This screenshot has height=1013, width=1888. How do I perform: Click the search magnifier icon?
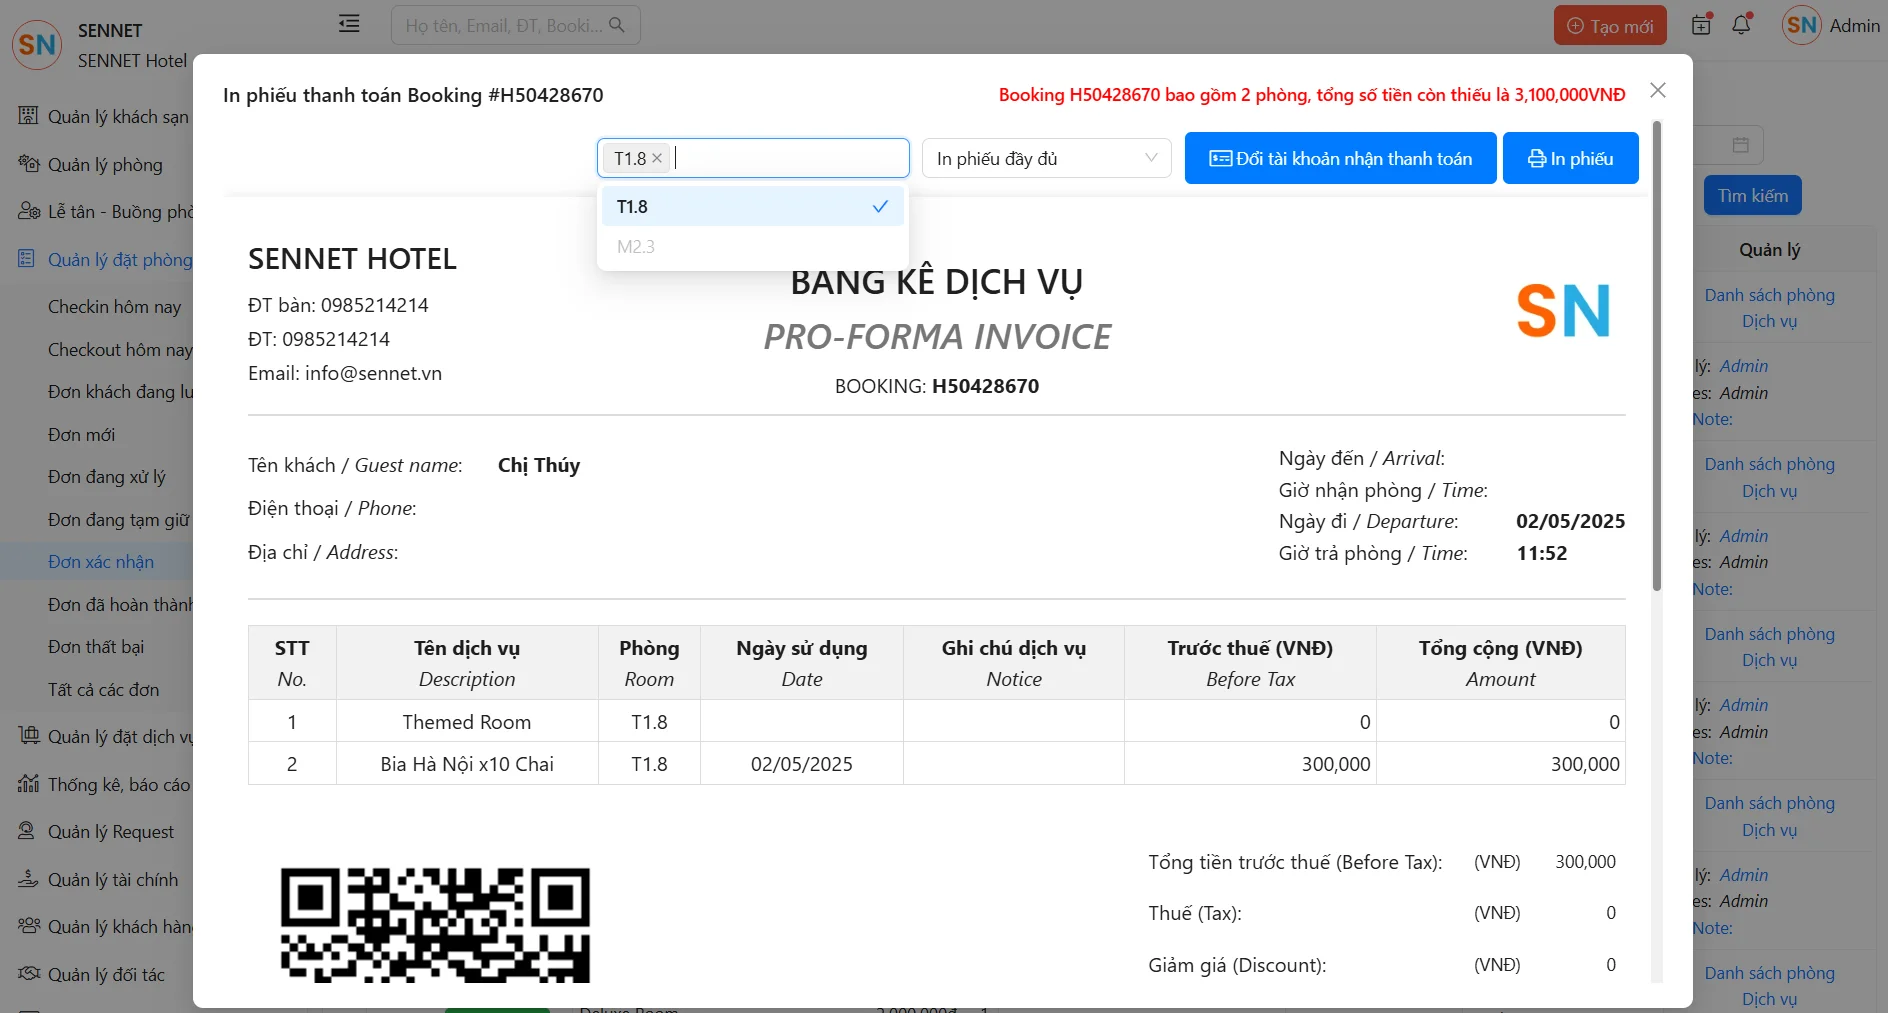[x=617, y=25]
